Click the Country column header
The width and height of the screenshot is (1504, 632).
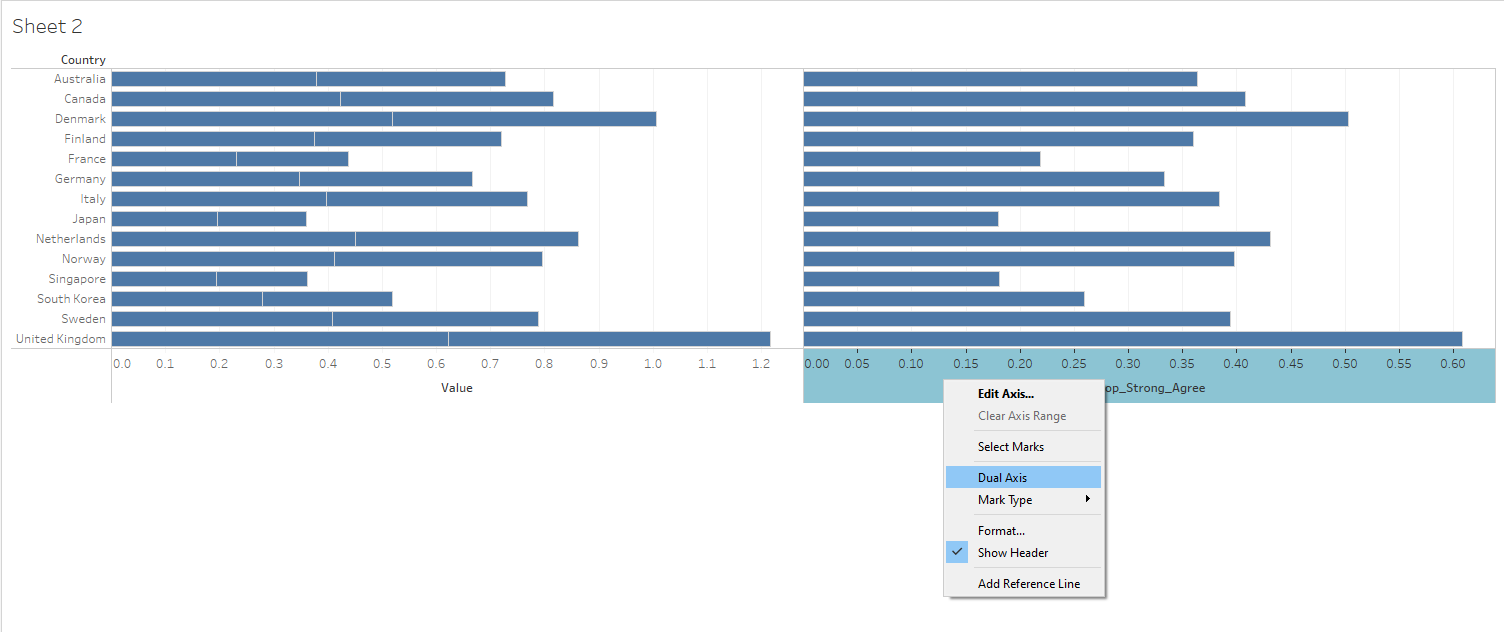[83, 60]
